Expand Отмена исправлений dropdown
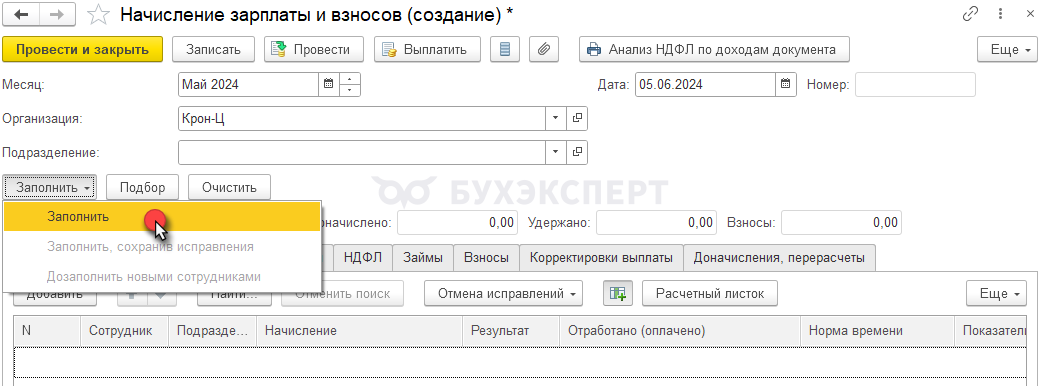The width and height of the screenshot is (1040, 386). (503, 293)
